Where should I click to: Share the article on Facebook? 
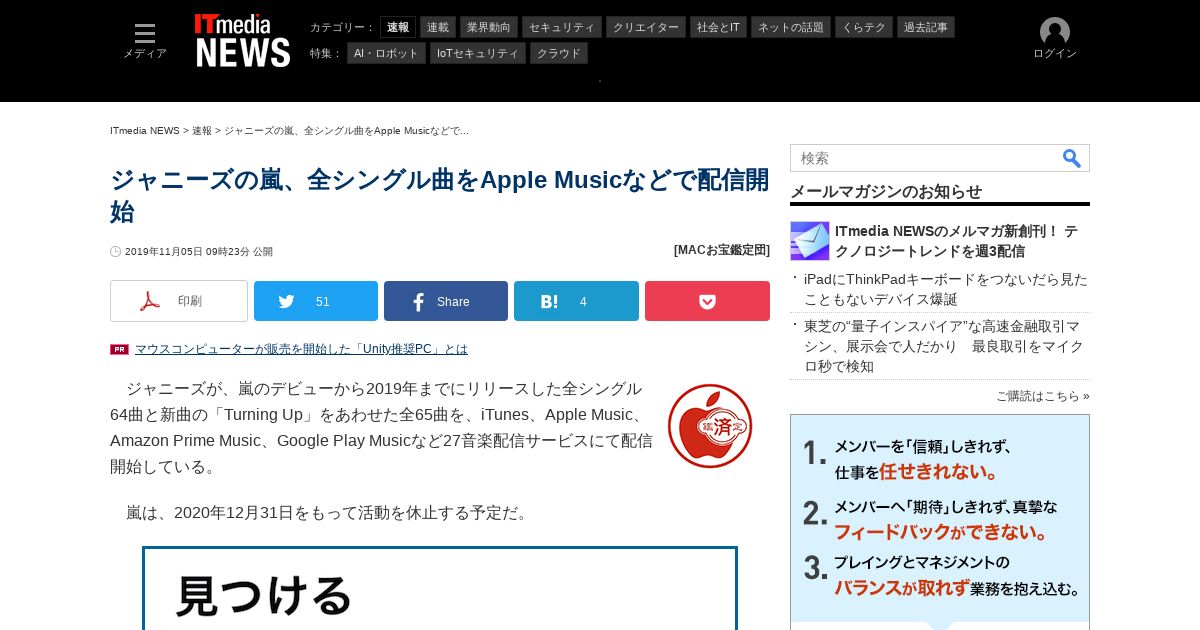[x=446, y=301]
